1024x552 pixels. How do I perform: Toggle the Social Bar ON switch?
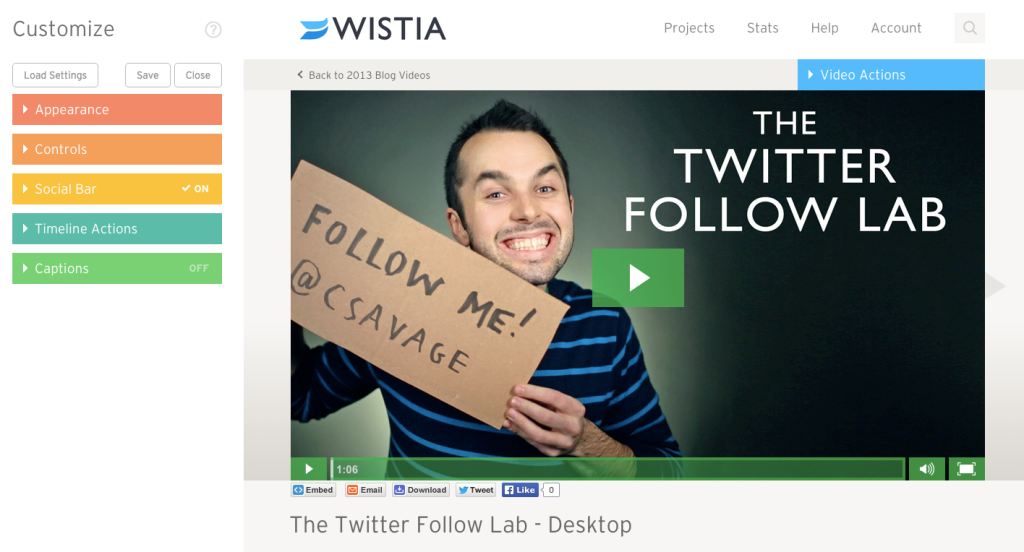(x=195, y=189)
